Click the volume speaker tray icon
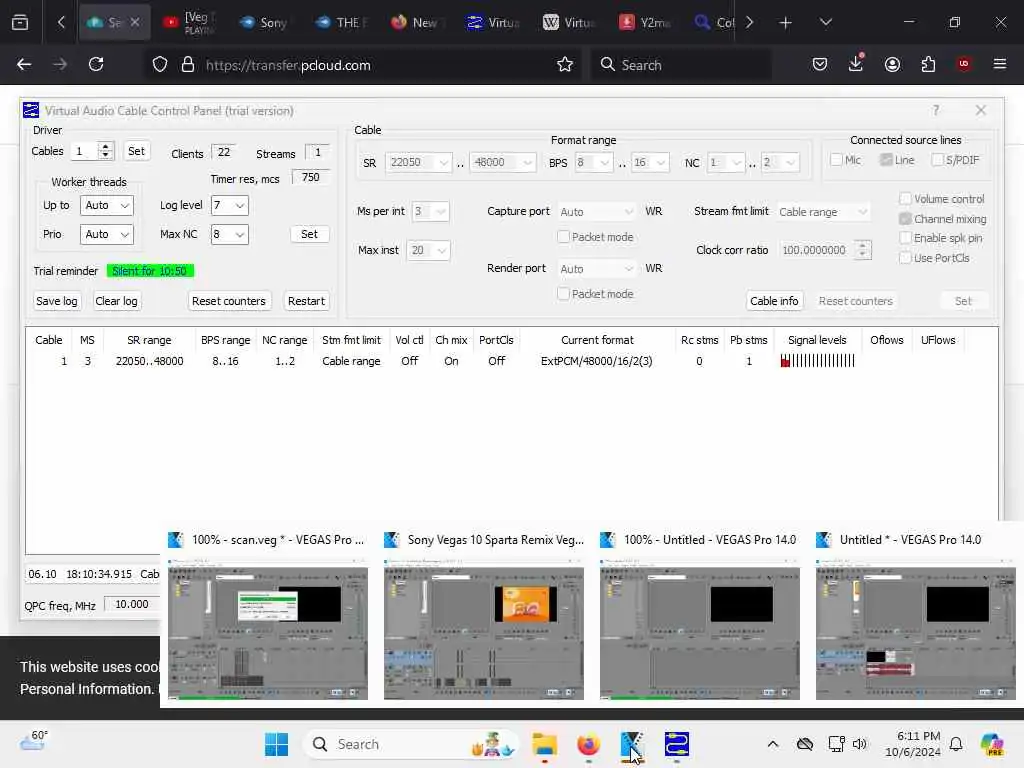 [x=859, y=744]
